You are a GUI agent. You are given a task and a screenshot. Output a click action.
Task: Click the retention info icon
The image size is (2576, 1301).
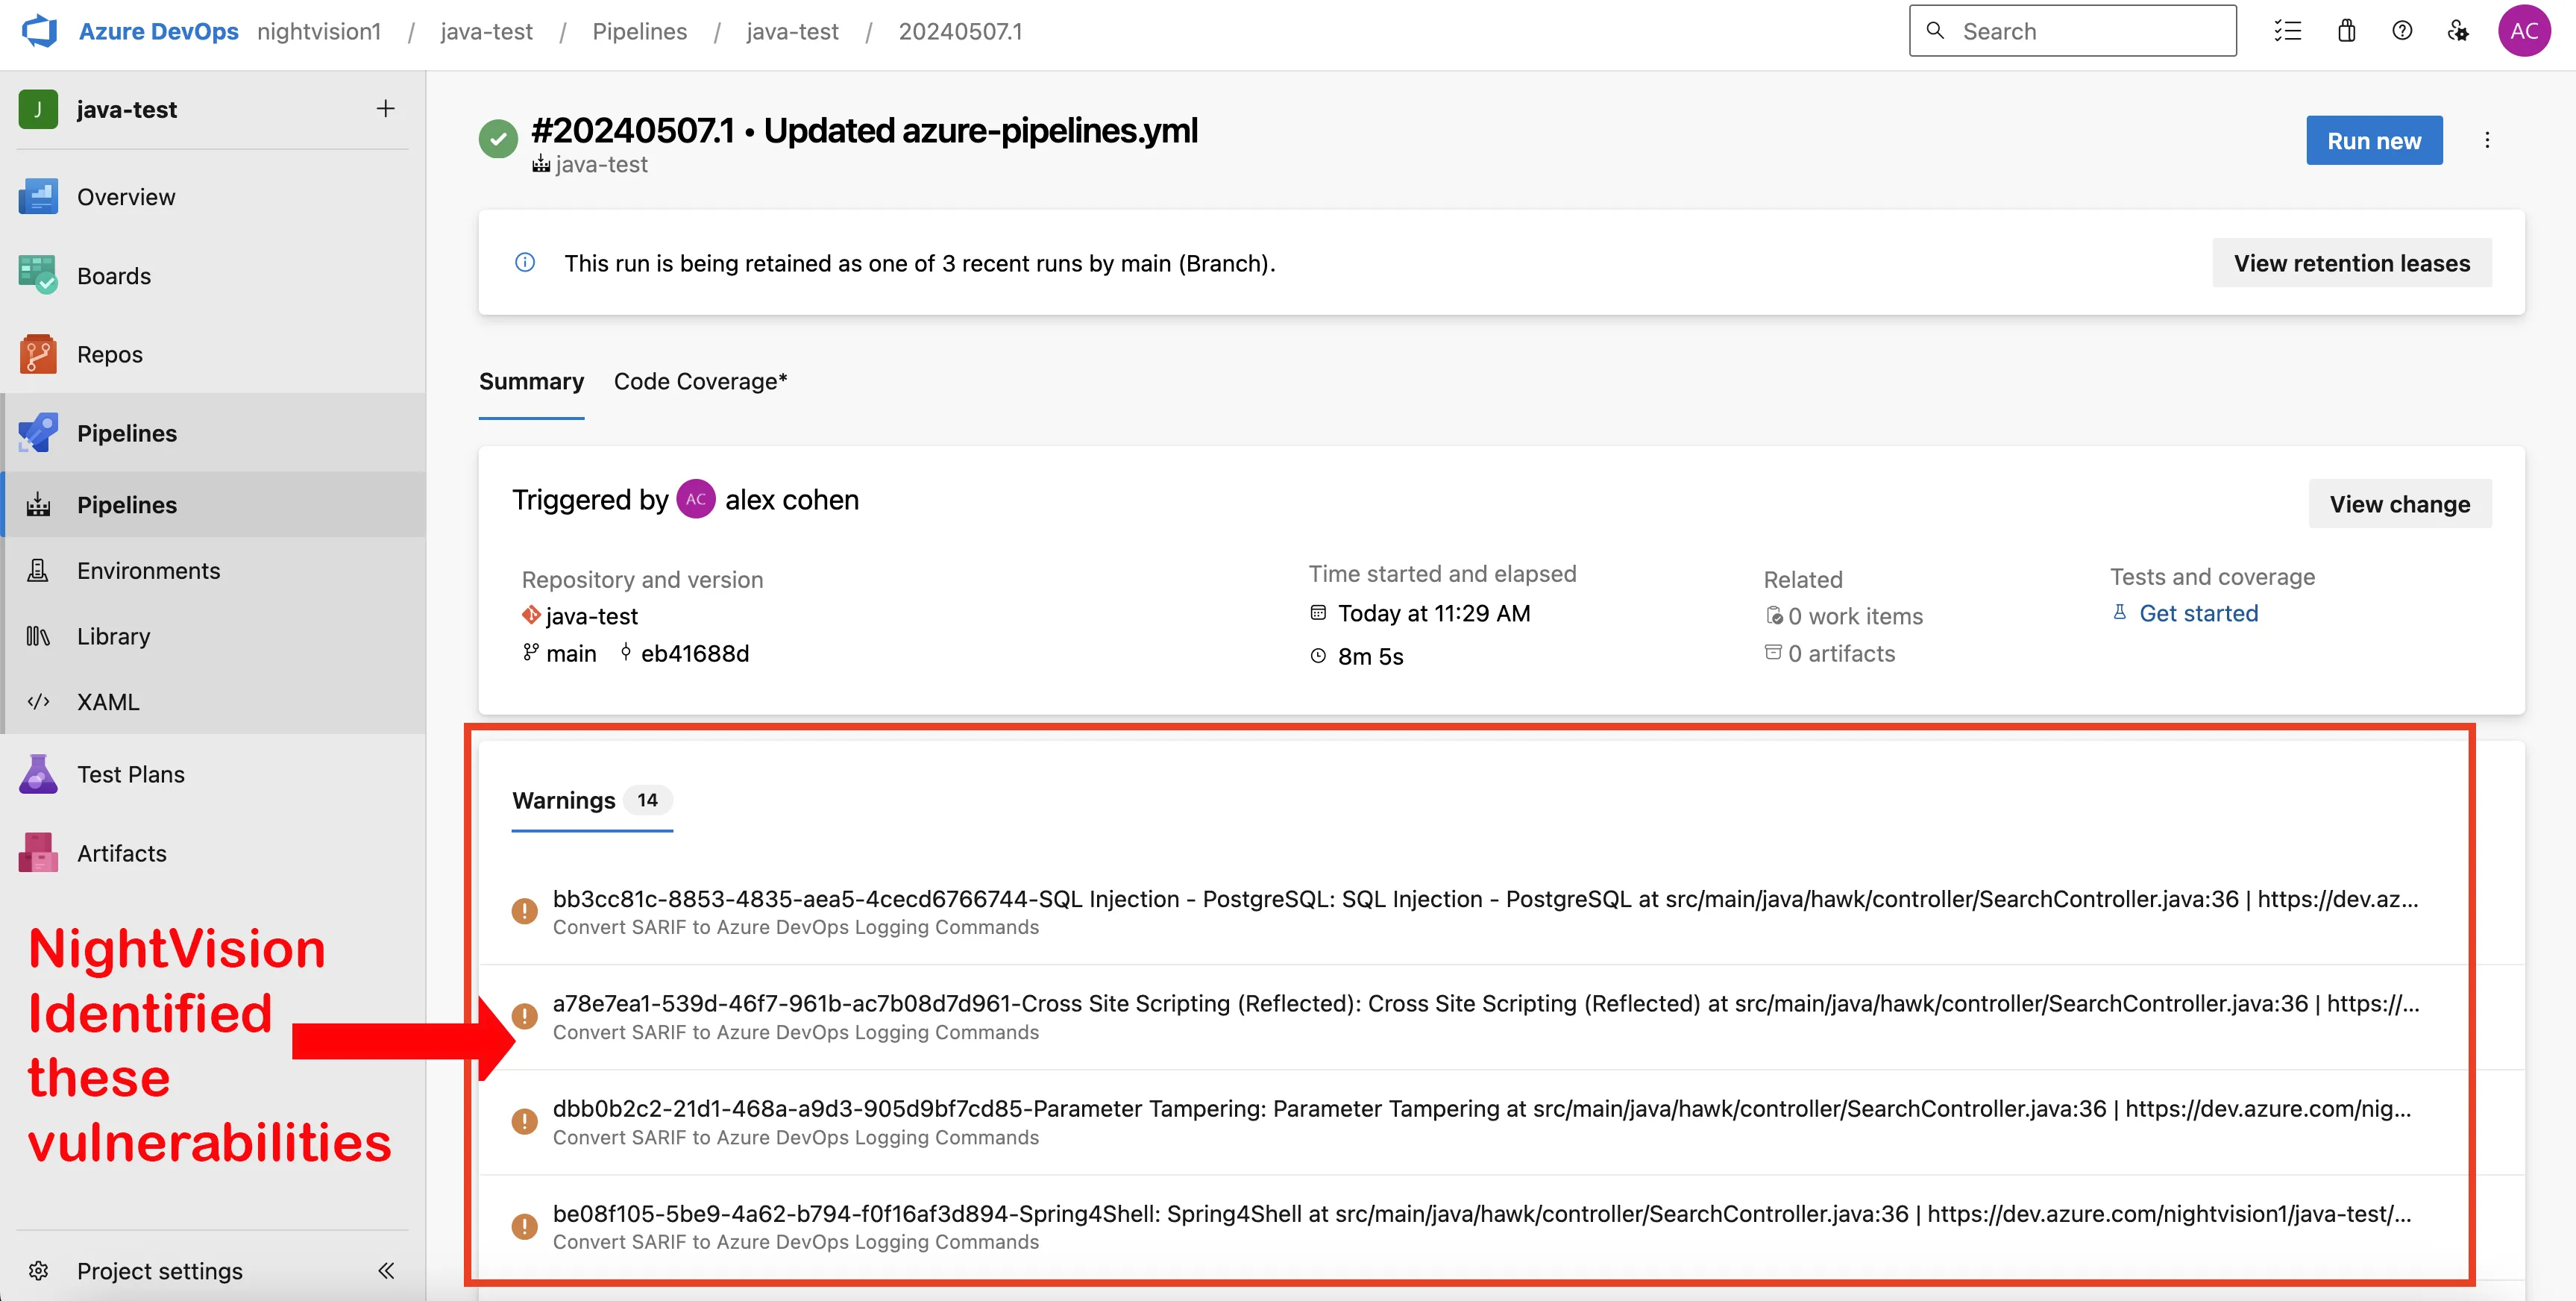pyautogui.click(x=525, y=263)
